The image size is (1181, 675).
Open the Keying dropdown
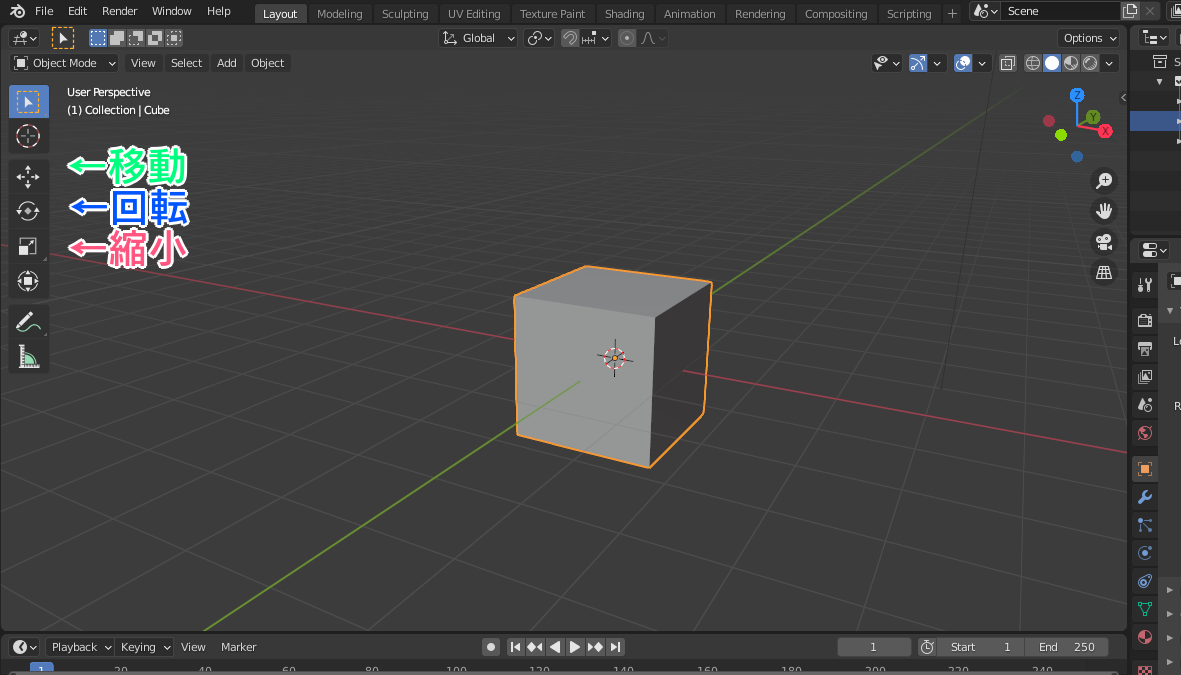(145, 647)
